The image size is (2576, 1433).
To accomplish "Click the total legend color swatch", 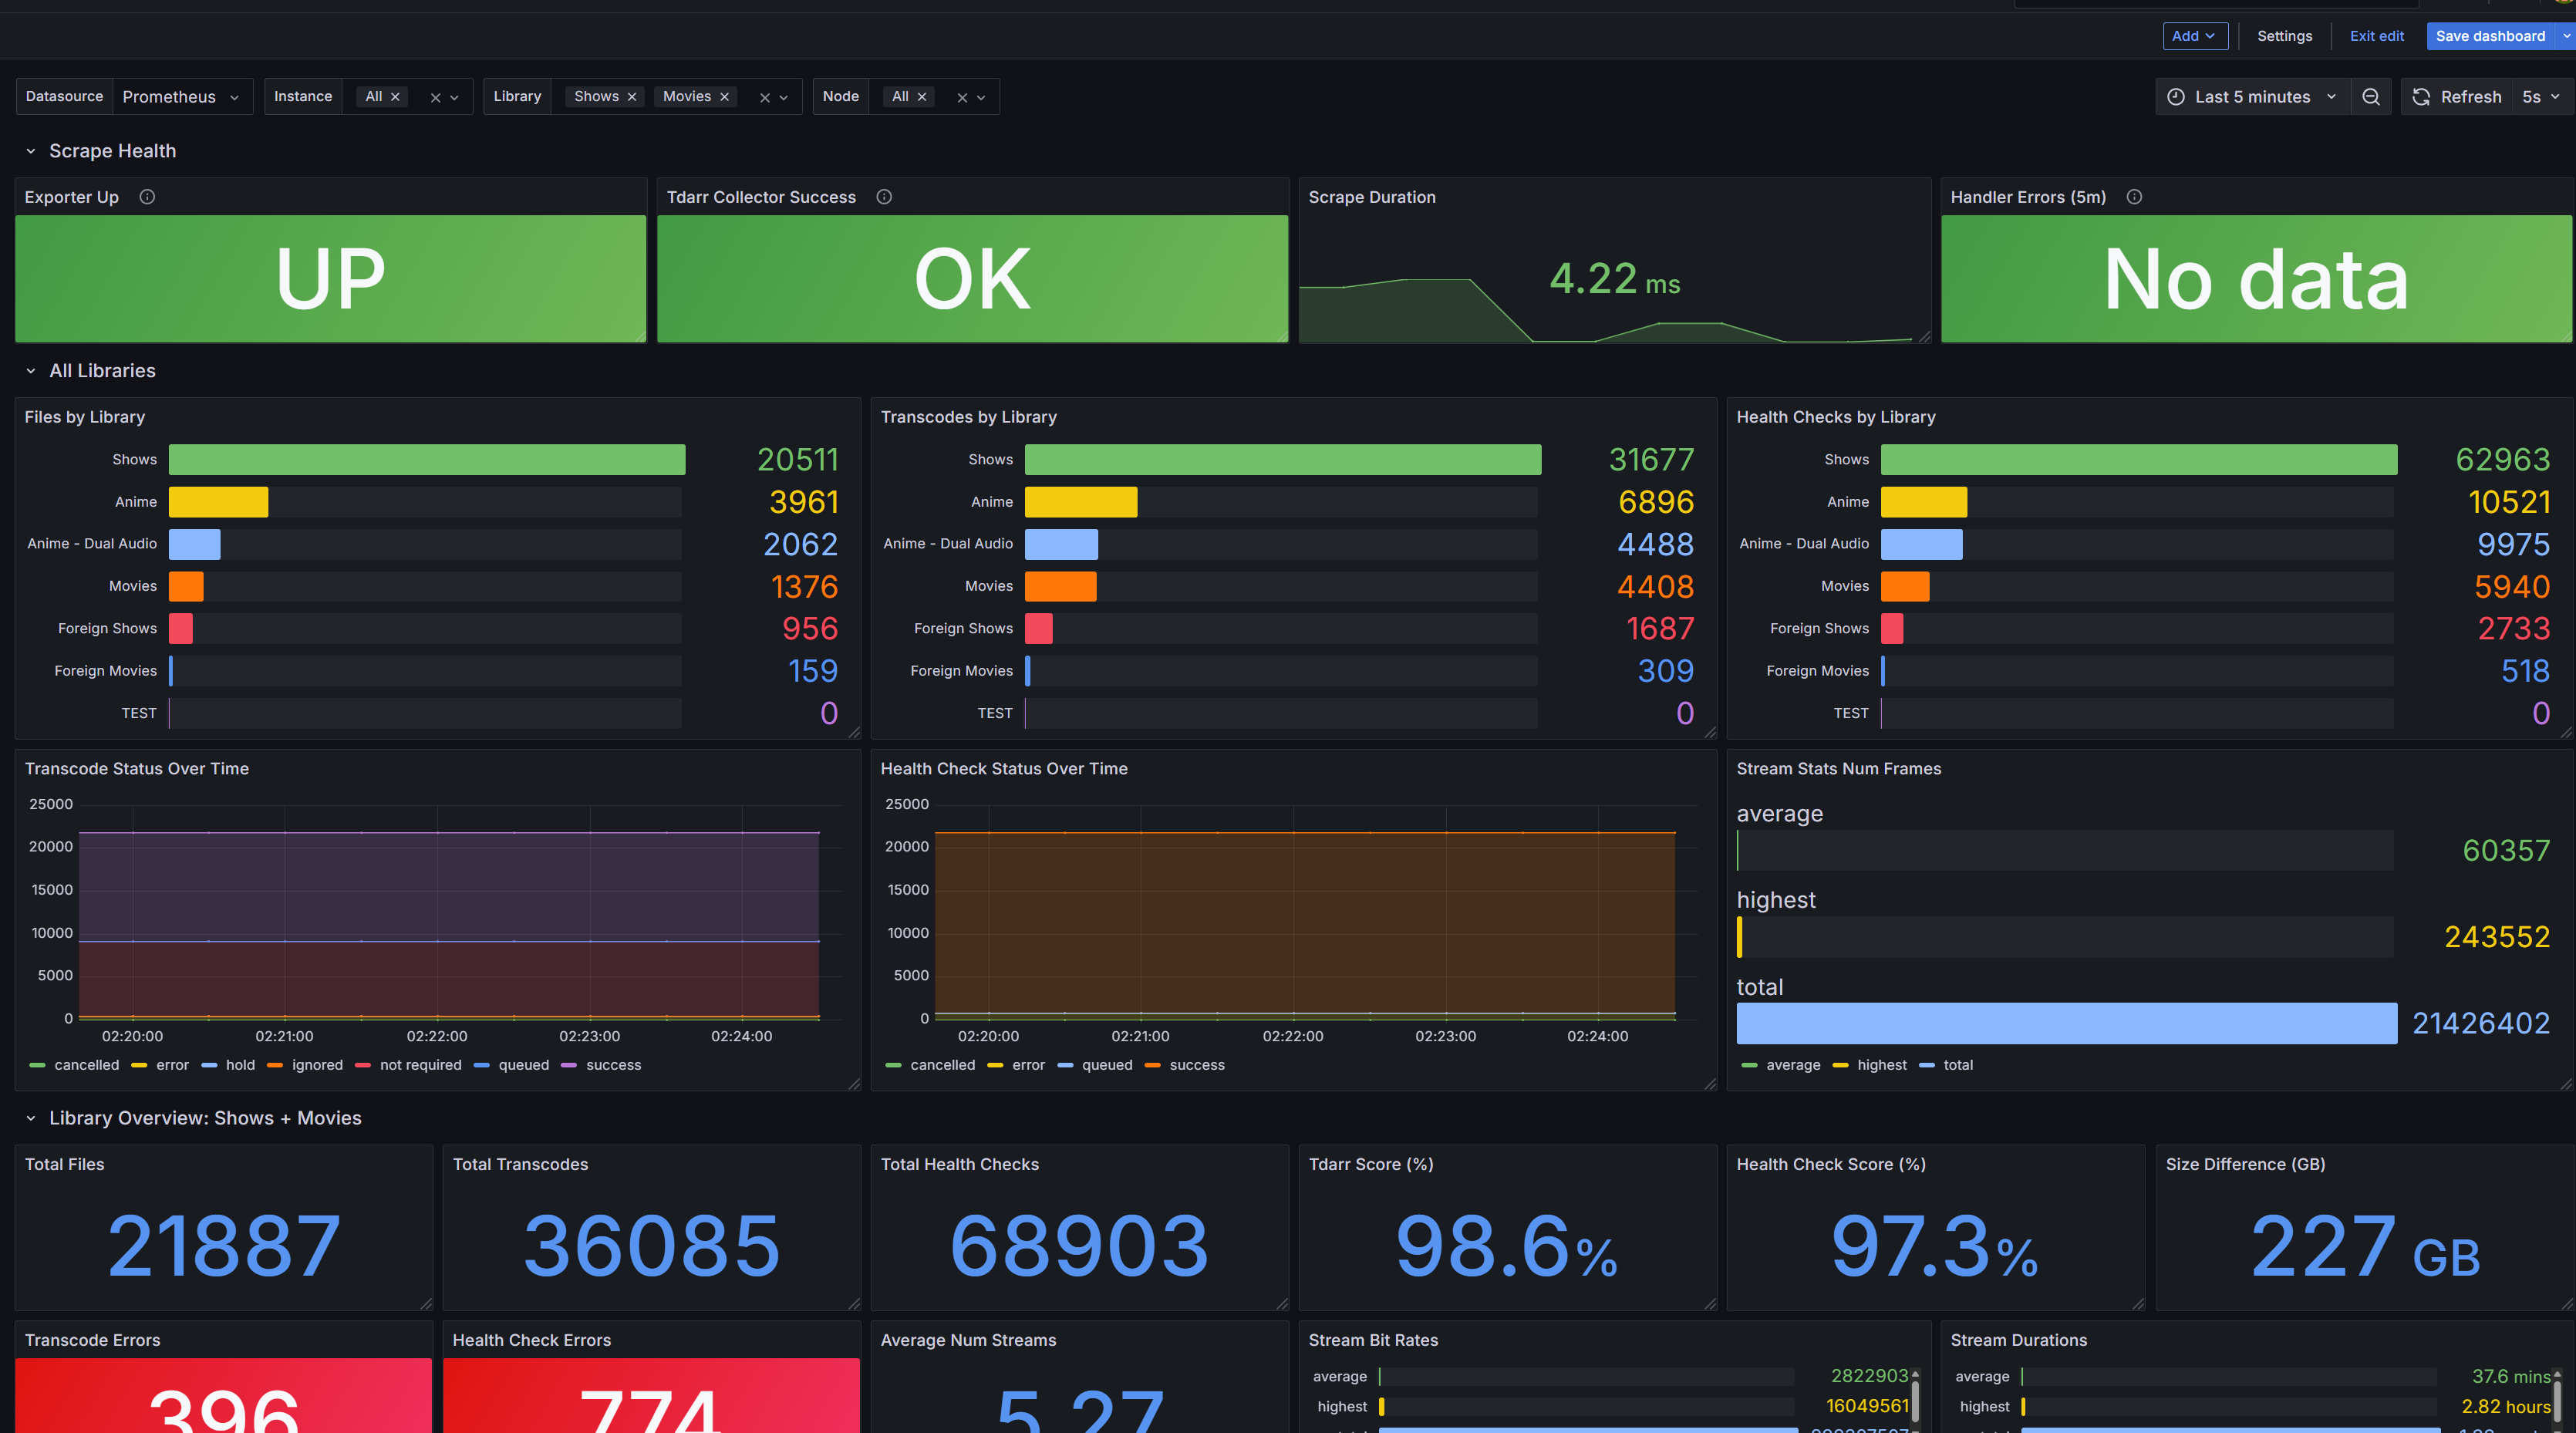I will 1927,1065.
